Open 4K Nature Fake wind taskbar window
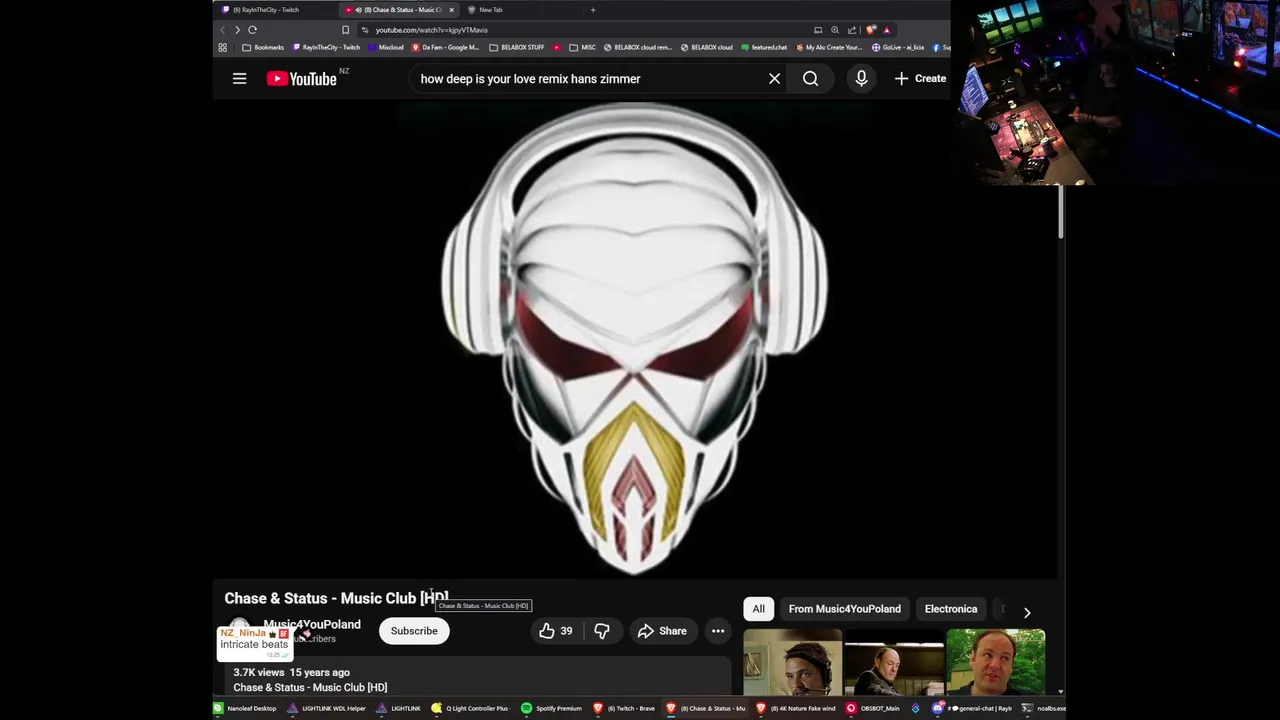 796,708
